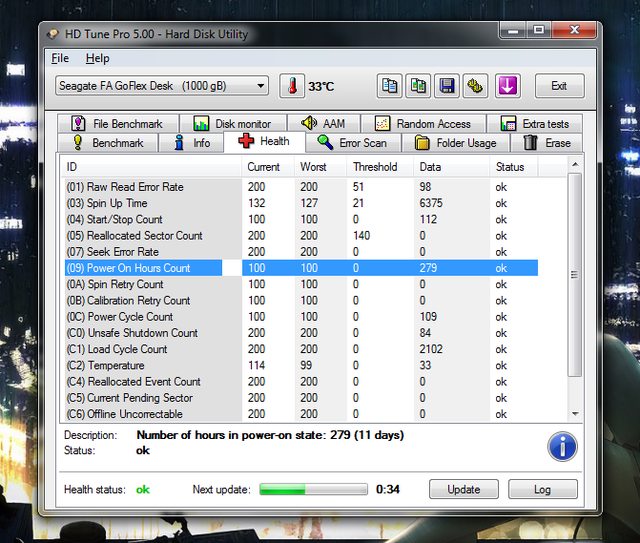
Task: Select the (C0) Unsafe Shutdown Count row
Action: click(x=301, y=333)
